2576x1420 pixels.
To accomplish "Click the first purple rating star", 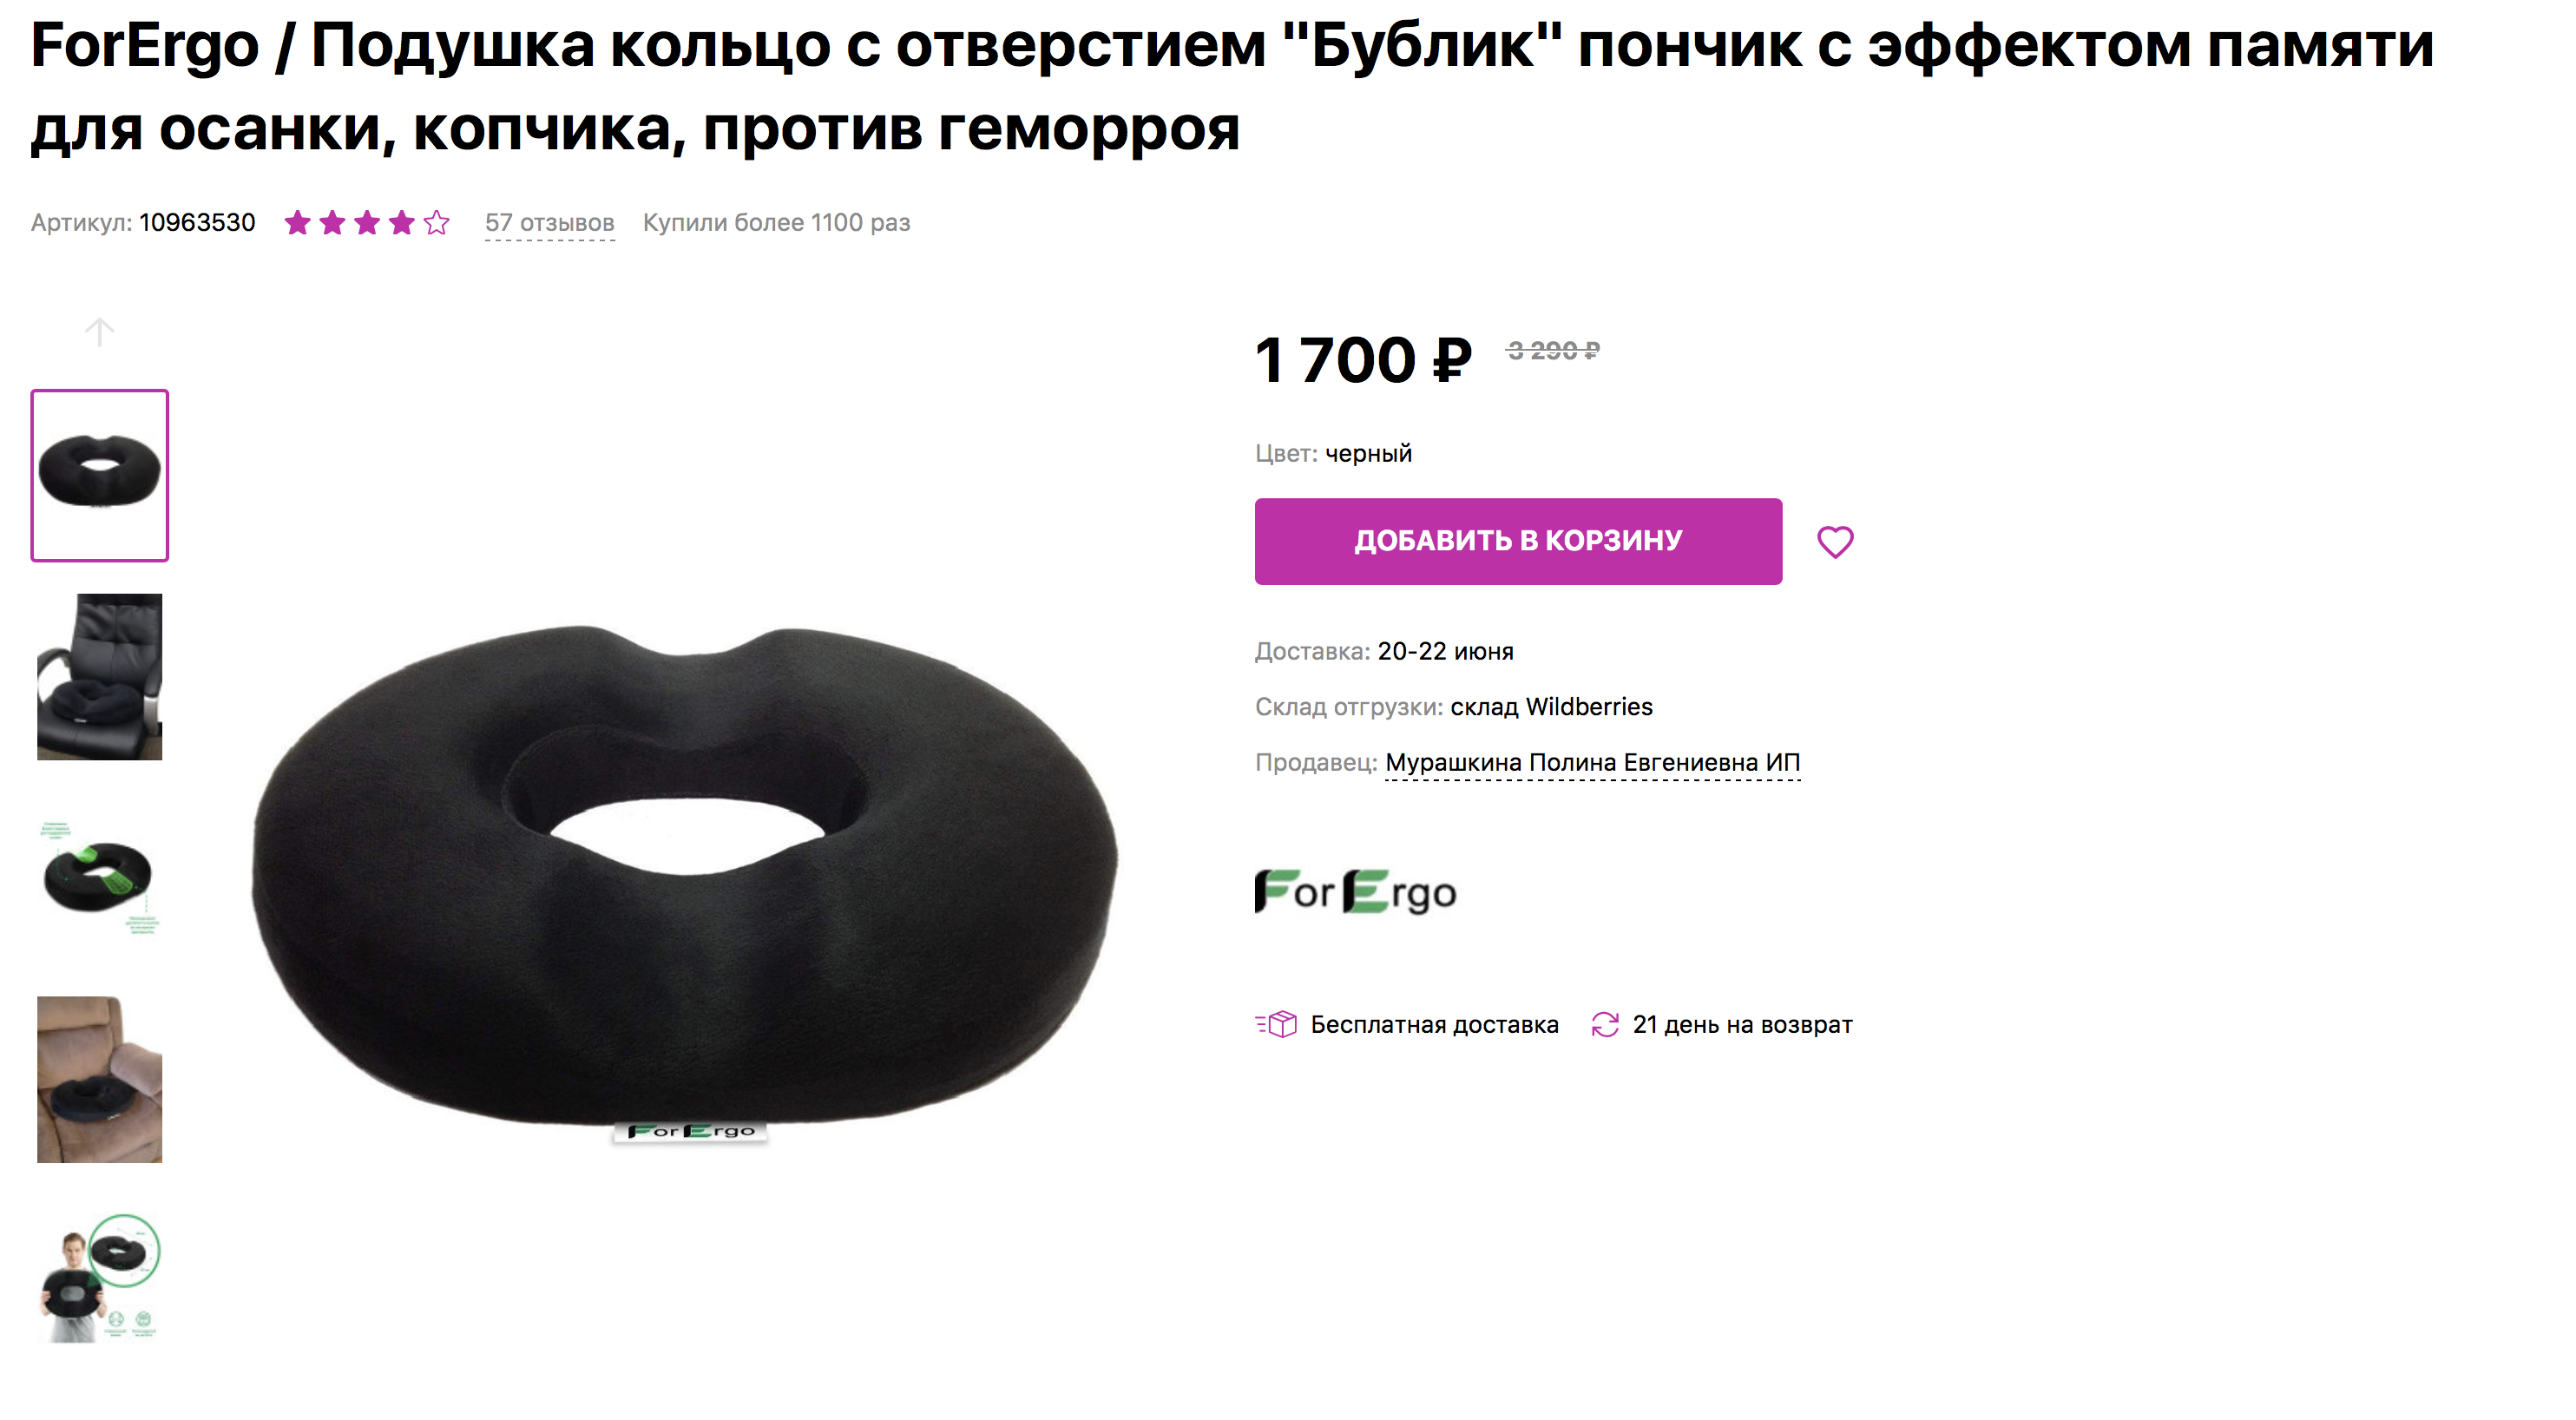I will 297,222.
